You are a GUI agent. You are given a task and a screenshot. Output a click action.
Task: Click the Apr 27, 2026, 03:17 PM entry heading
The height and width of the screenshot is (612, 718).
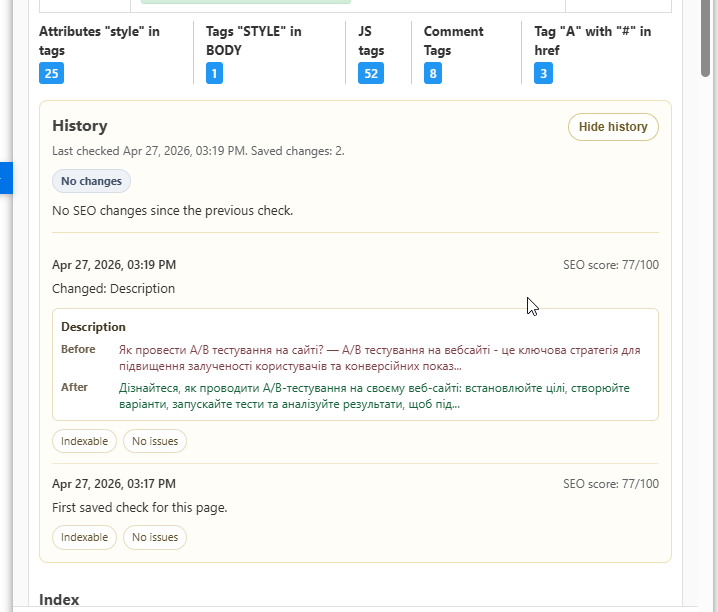(x=114, y=483)
